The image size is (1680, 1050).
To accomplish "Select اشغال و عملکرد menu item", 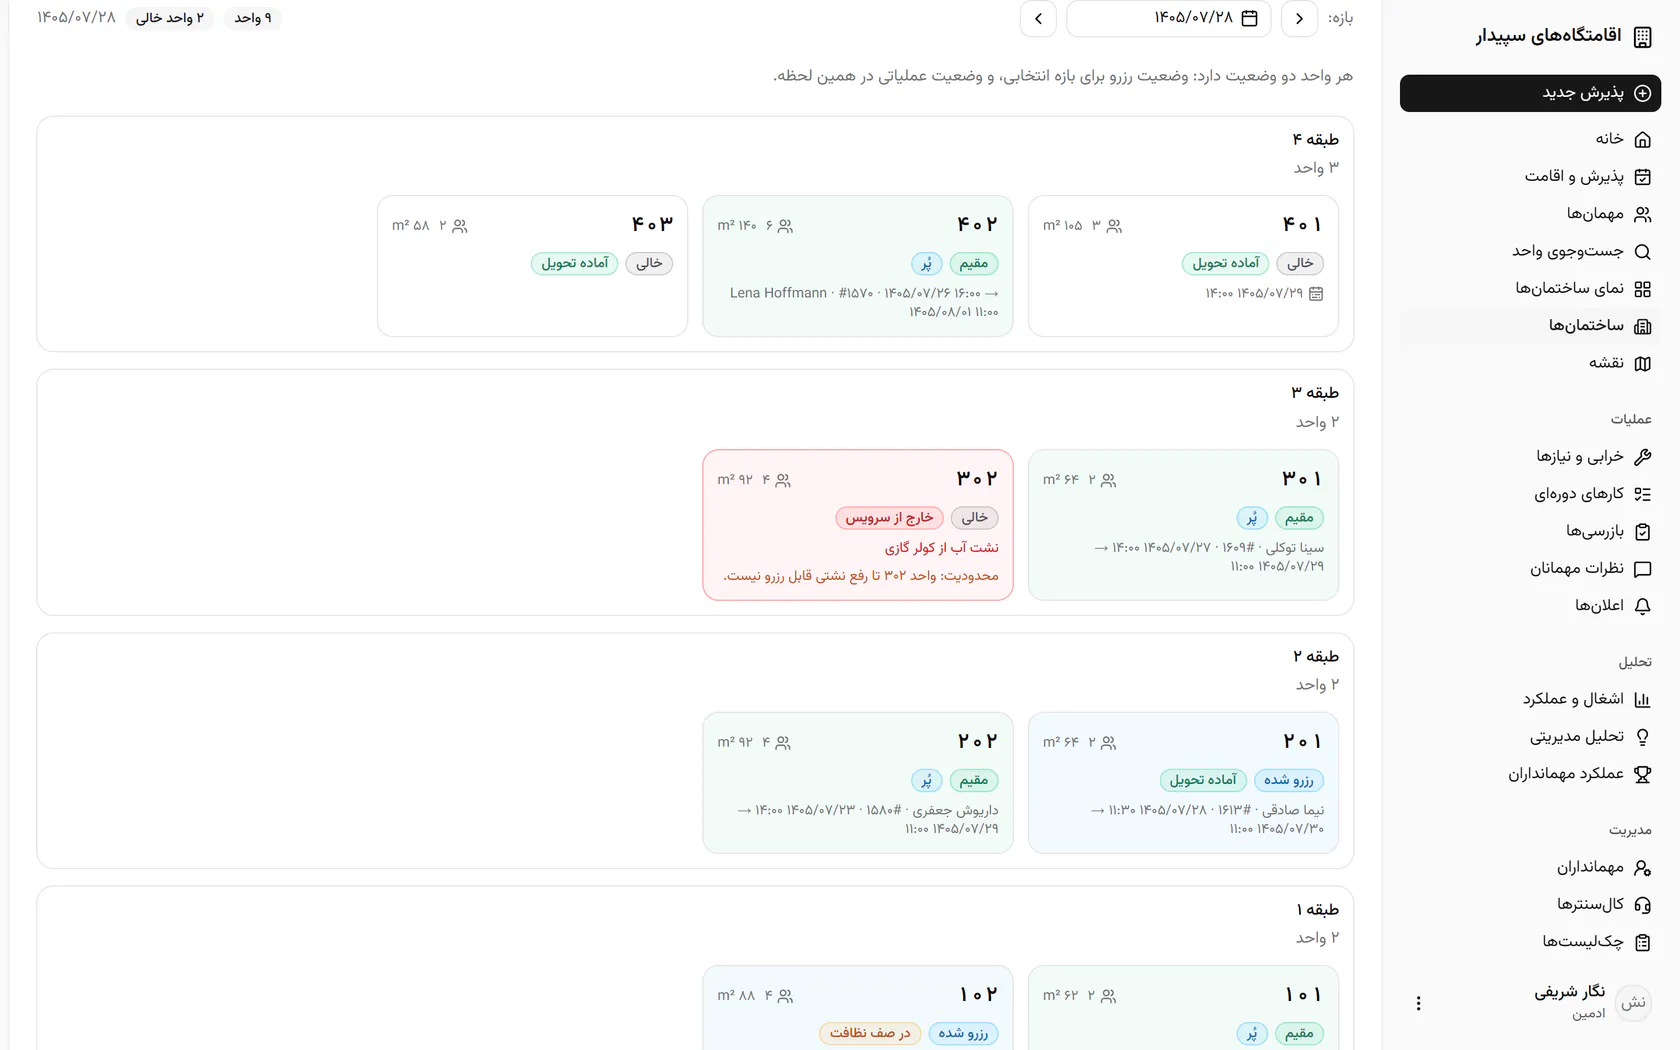I will coord(1530,699).
